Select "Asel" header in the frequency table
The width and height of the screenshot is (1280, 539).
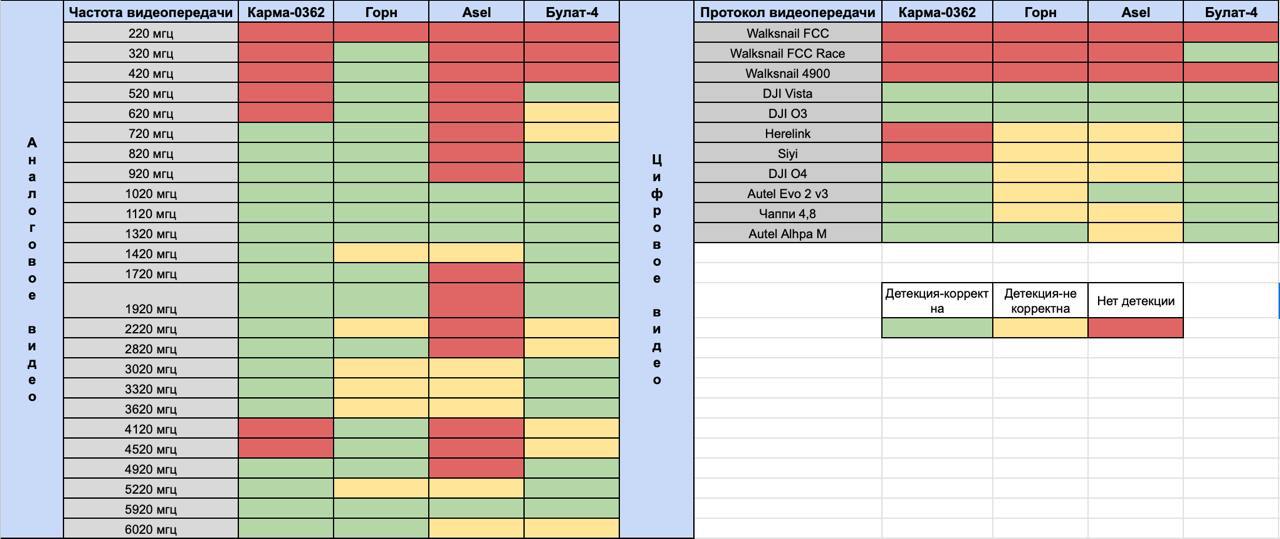click(x=476, y=12)
